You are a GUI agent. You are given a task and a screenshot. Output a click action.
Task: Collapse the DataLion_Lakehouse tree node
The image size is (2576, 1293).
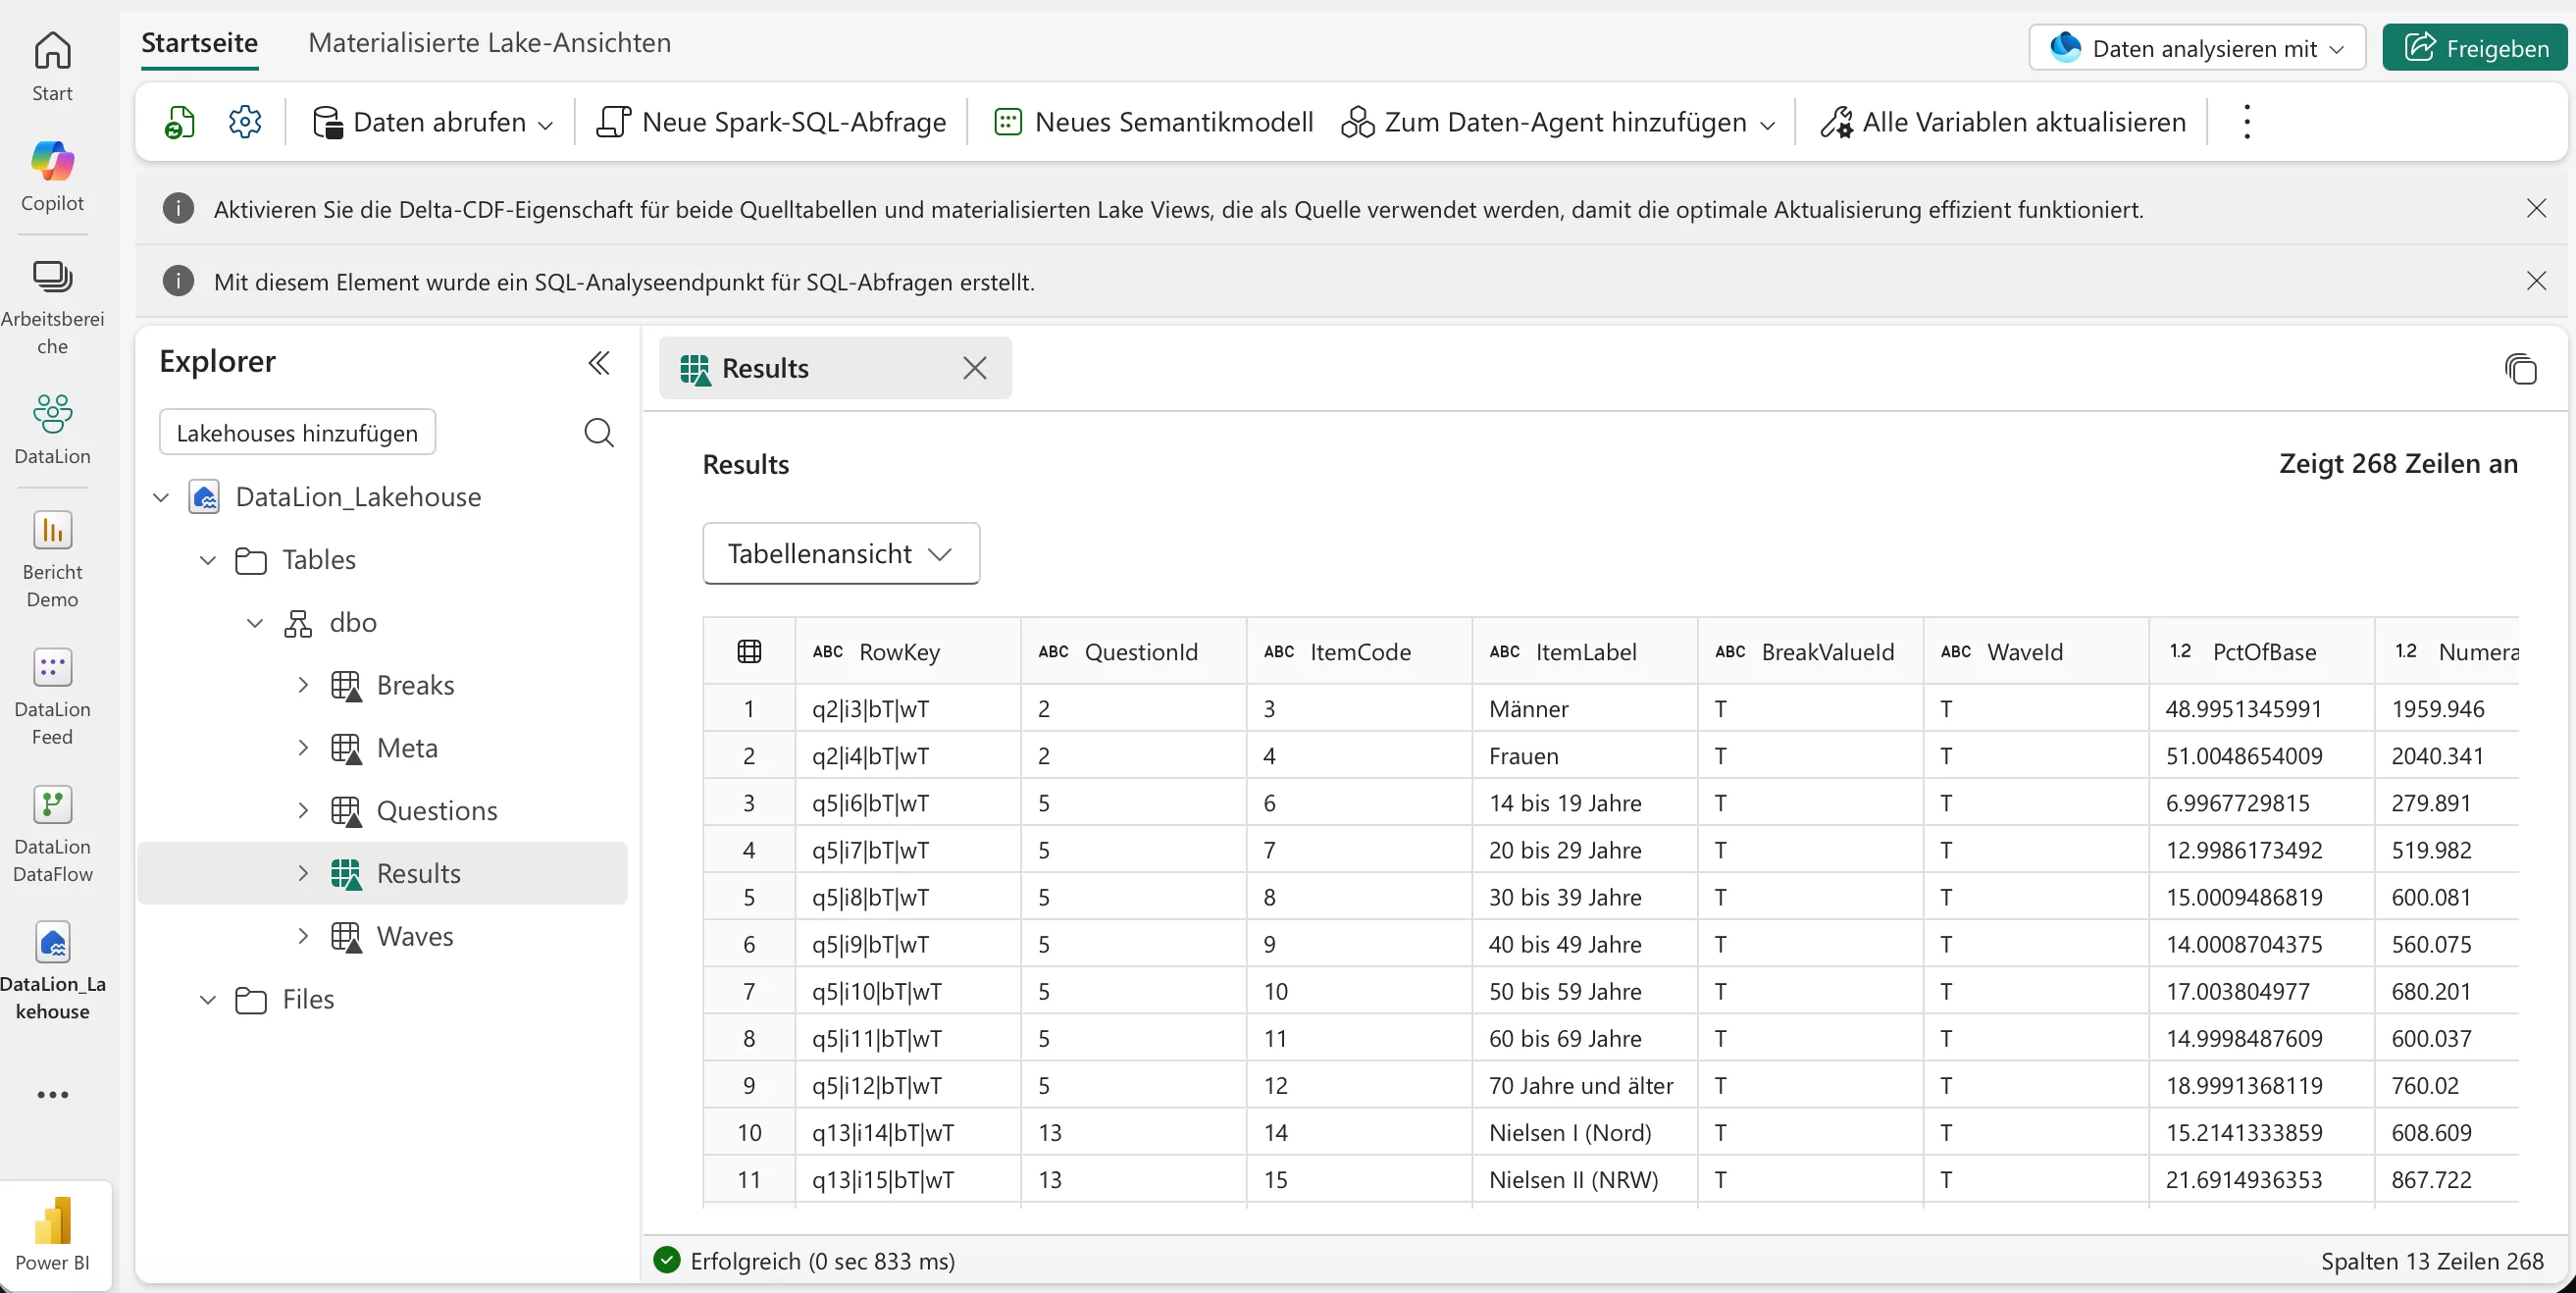pyautogui.click(x=161, y=497)
